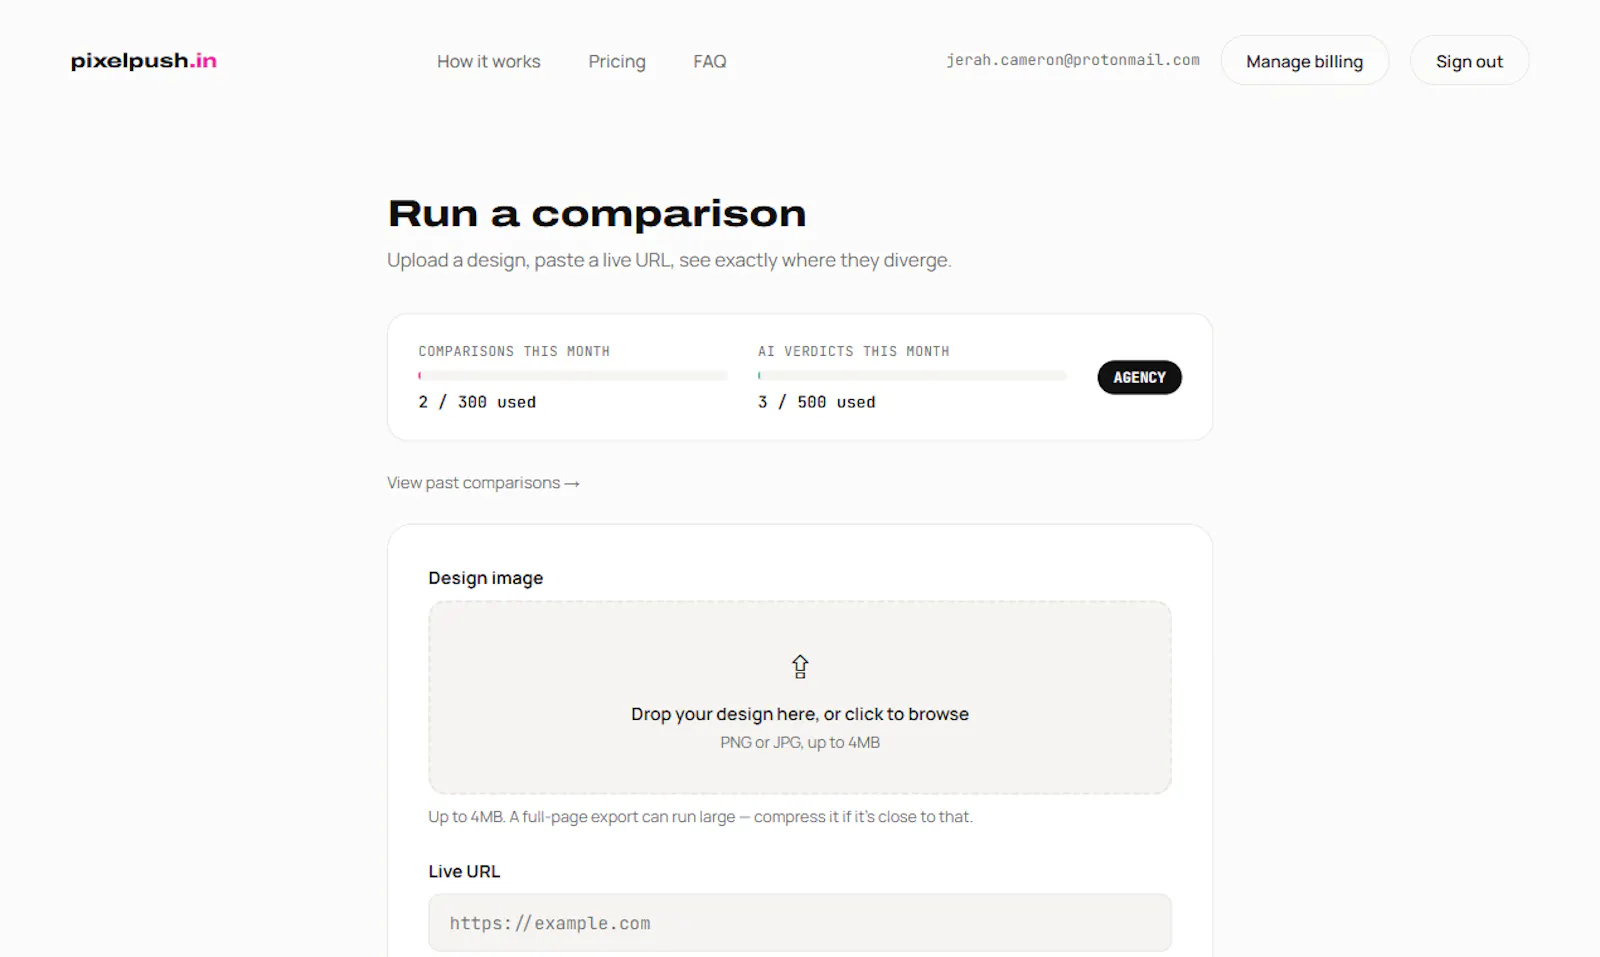Screen dimensions: 1600x957
Task: Click the 'Upload a design, paste a live URL' subtitle
Action: [x=669, y=260]
